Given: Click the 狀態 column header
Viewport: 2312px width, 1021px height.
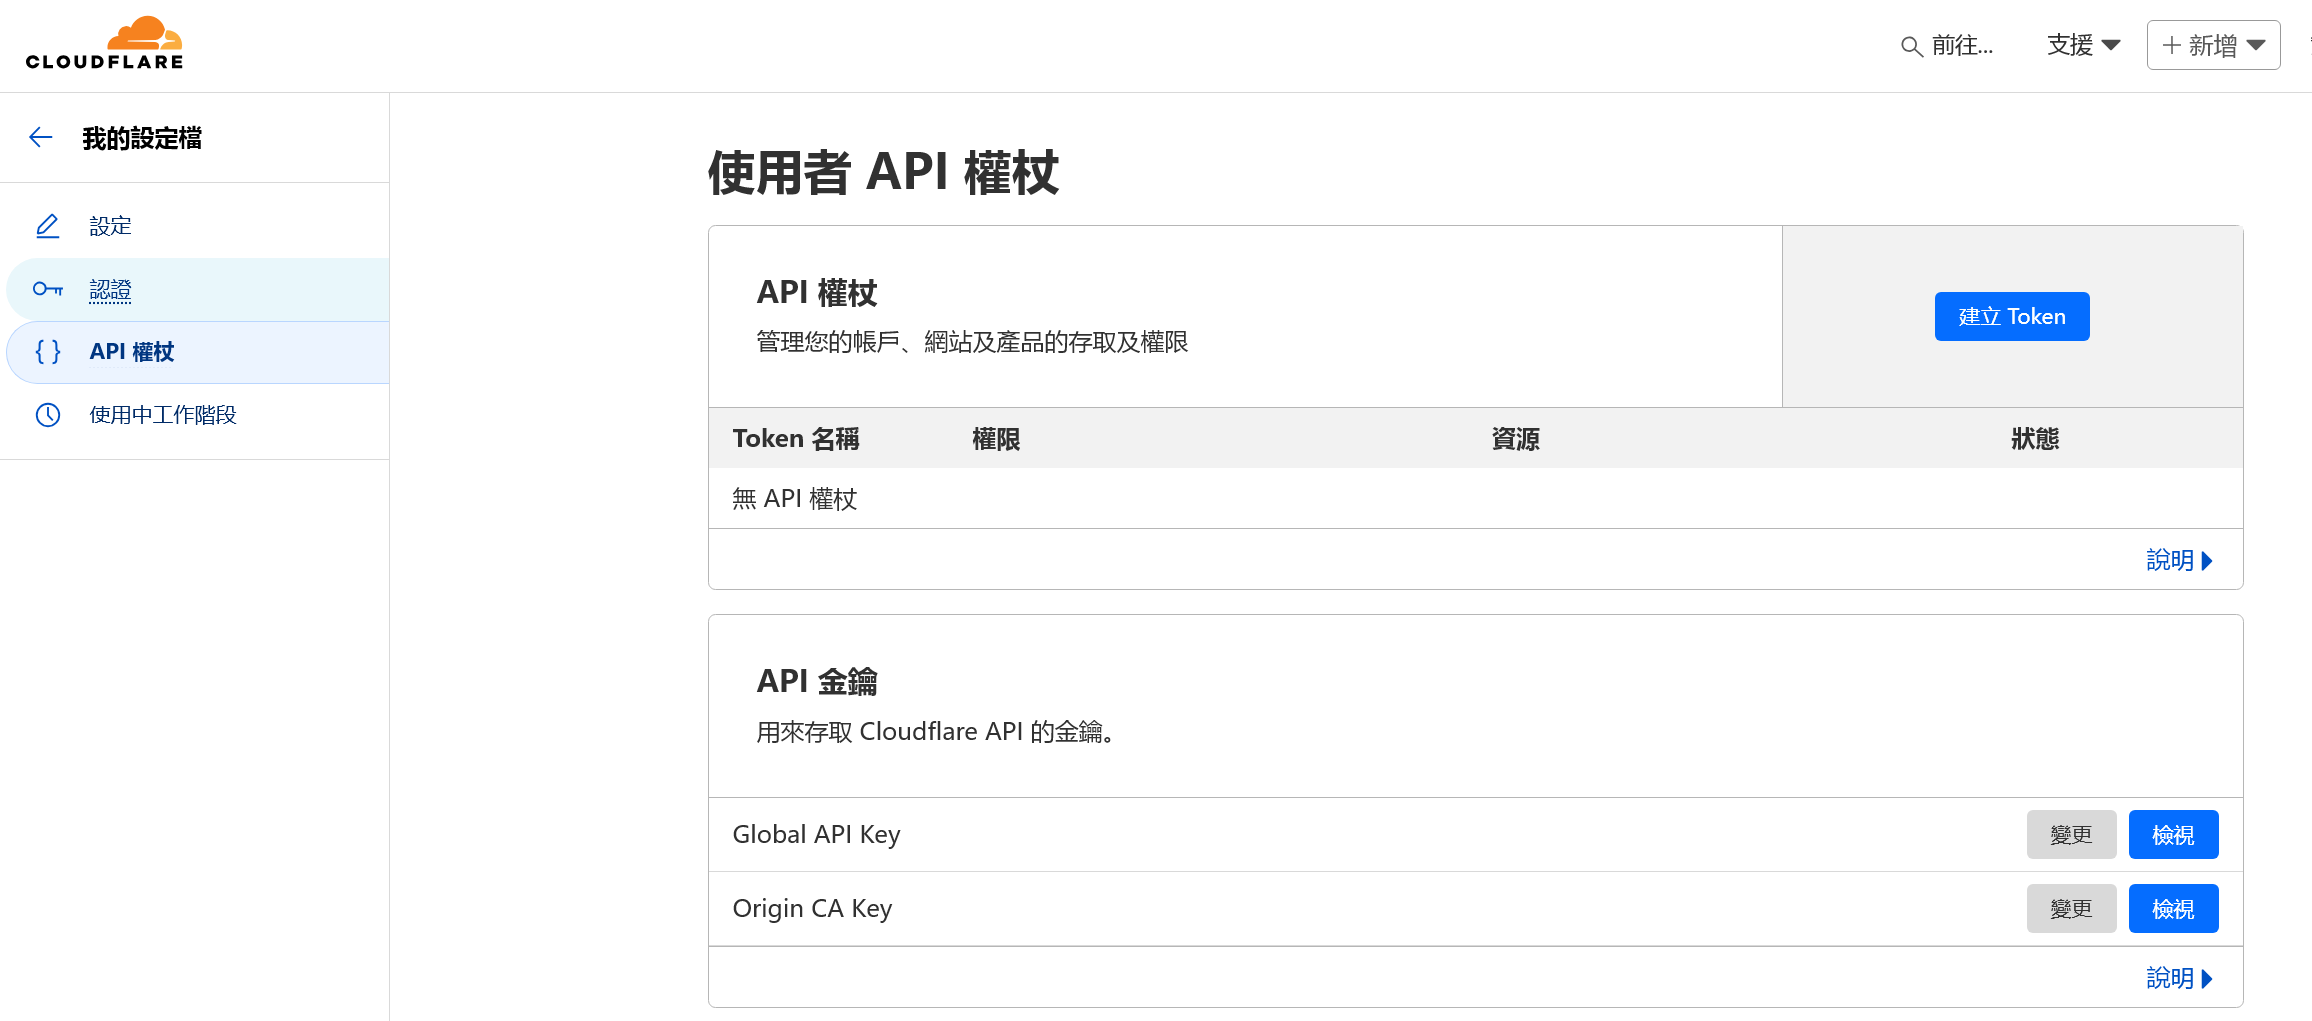Looking at the screenshot, I should (x=2035, y=439).
